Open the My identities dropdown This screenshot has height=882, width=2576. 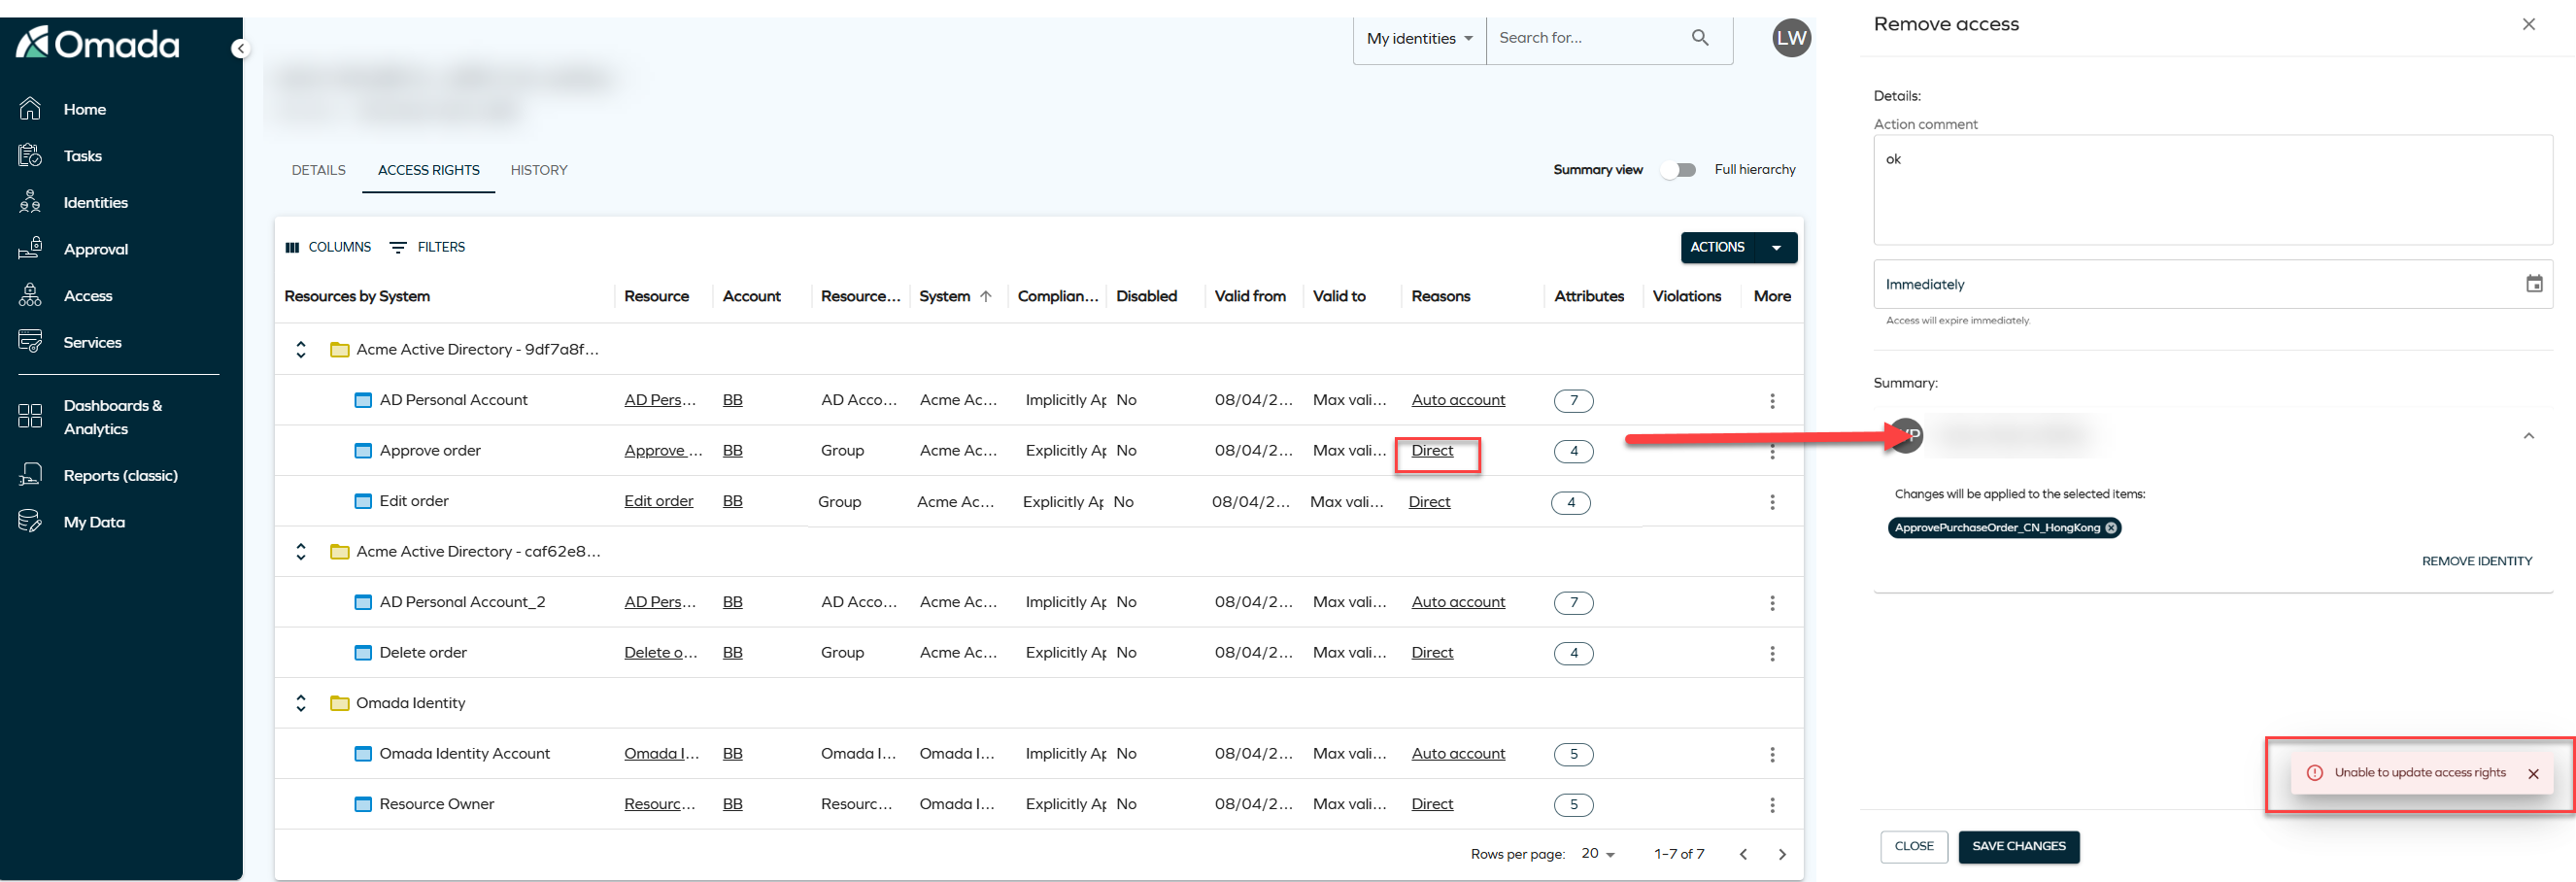[1419, 38]
